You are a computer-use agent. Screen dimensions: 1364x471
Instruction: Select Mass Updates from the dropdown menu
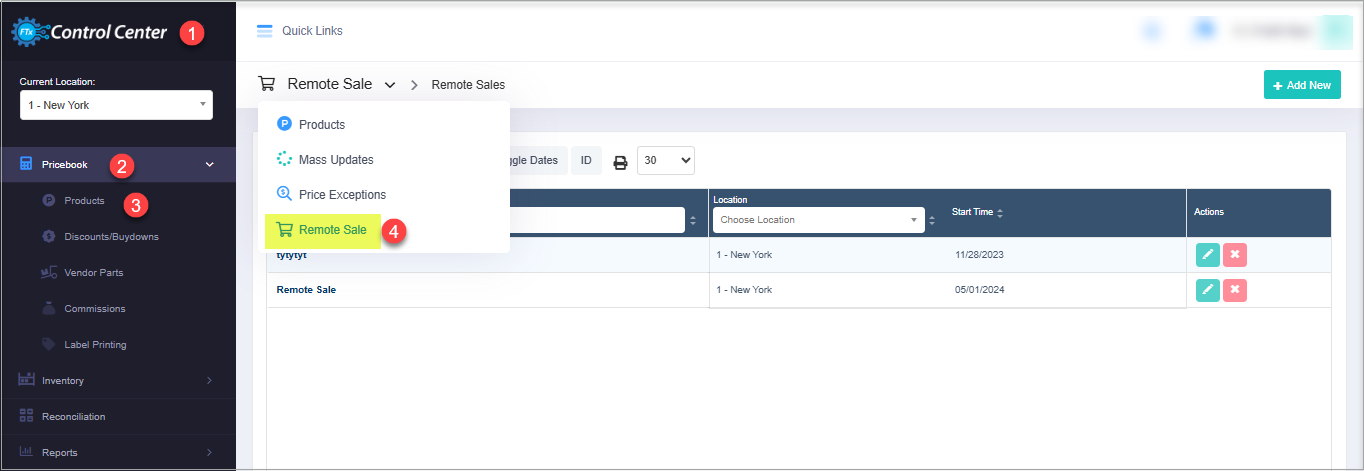pyautogui.click(x=384, y=159)
